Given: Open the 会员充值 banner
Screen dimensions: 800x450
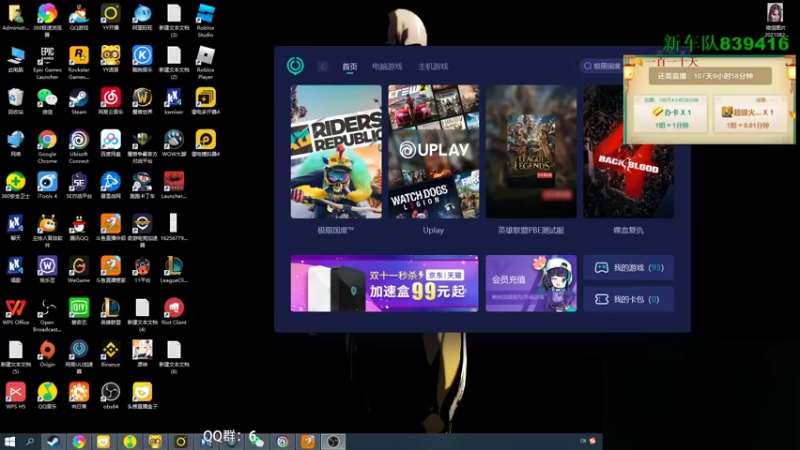Looking at the screenshot, I should coord(531,283).
